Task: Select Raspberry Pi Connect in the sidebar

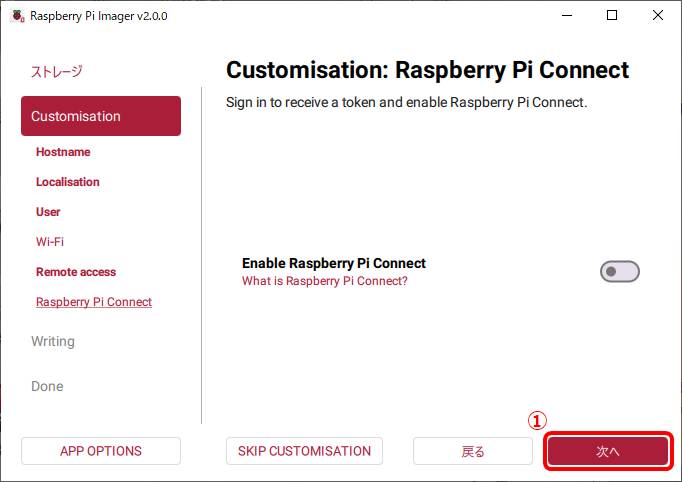Action: coord(94,302)
